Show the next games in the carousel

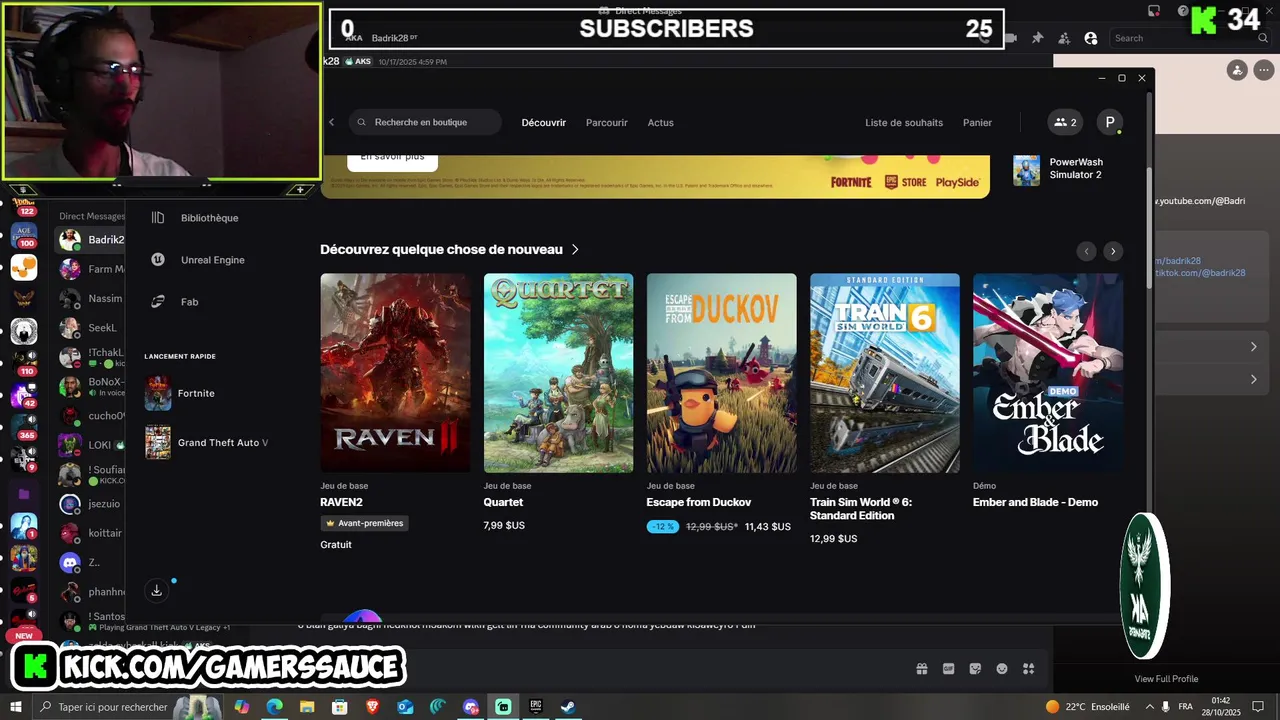click(1113, 251)
